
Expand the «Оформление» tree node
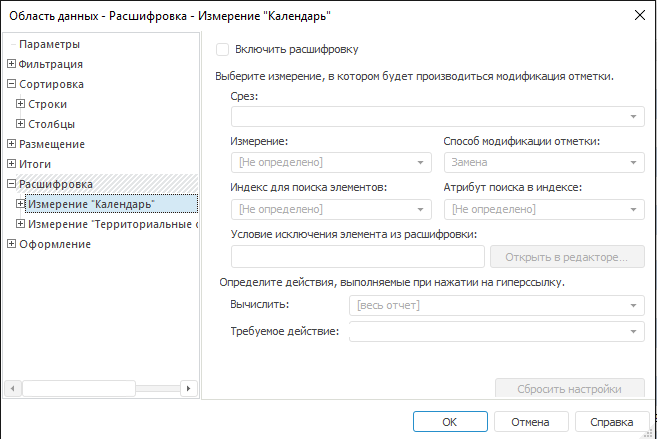click(x=11, y=244)
